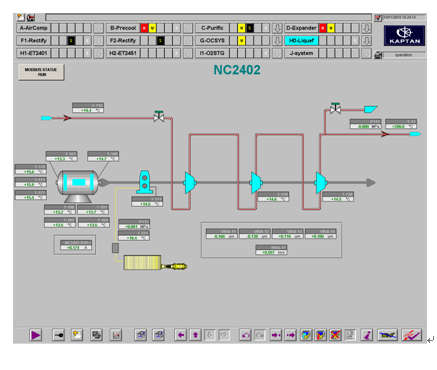
Task: Click the horn alarm icon at top left
Action: tap(31, 17)
